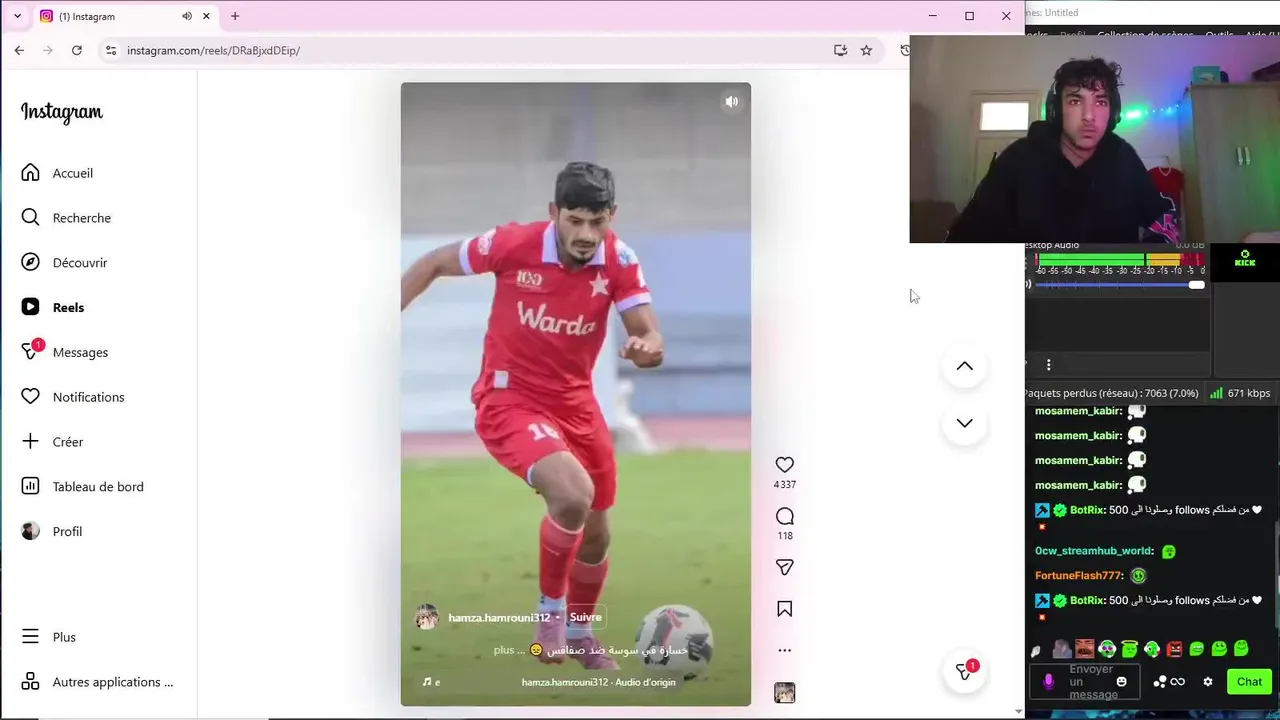Click the audio thumbnail below the options
The image size is (1280, 720).
pyautogui.click(x=785, y=693)
